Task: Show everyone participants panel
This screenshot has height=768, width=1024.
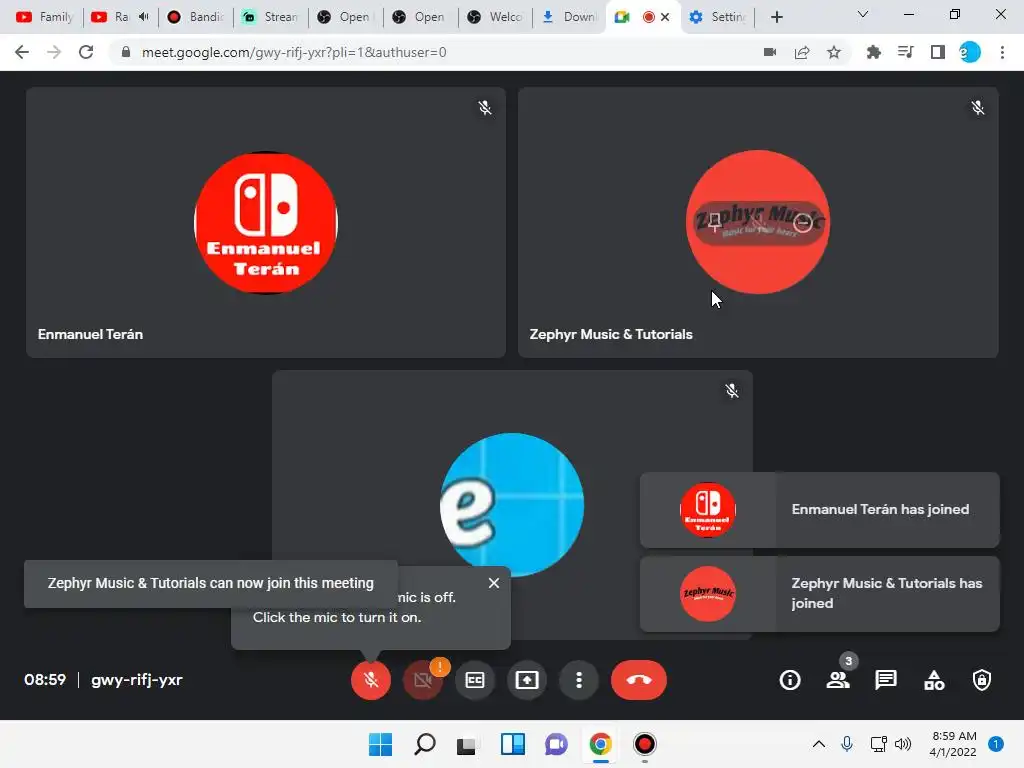Action: click(x=838, y=680)
